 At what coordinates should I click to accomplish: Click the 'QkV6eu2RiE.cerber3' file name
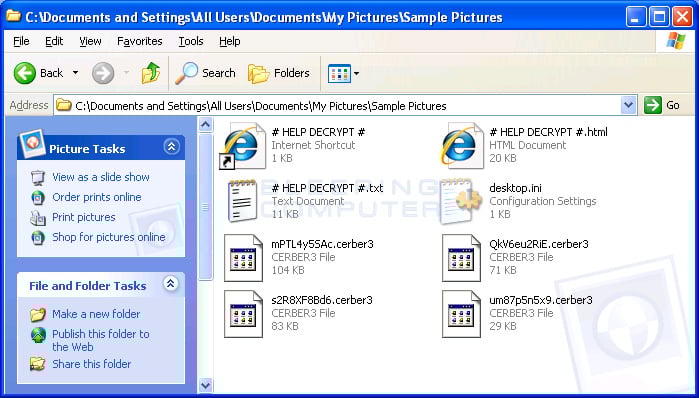click(x=539, y=244)
